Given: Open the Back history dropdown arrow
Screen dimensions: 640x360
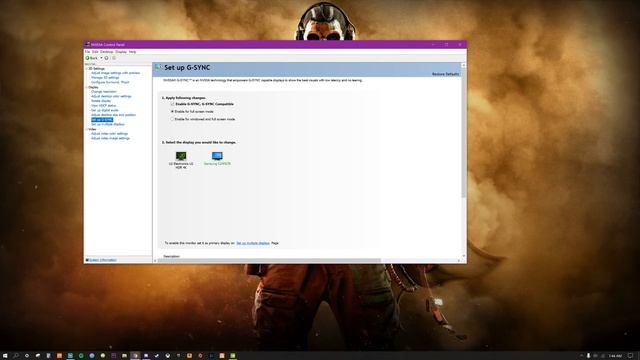Looking at the screenshot, I should coord(101,58).
